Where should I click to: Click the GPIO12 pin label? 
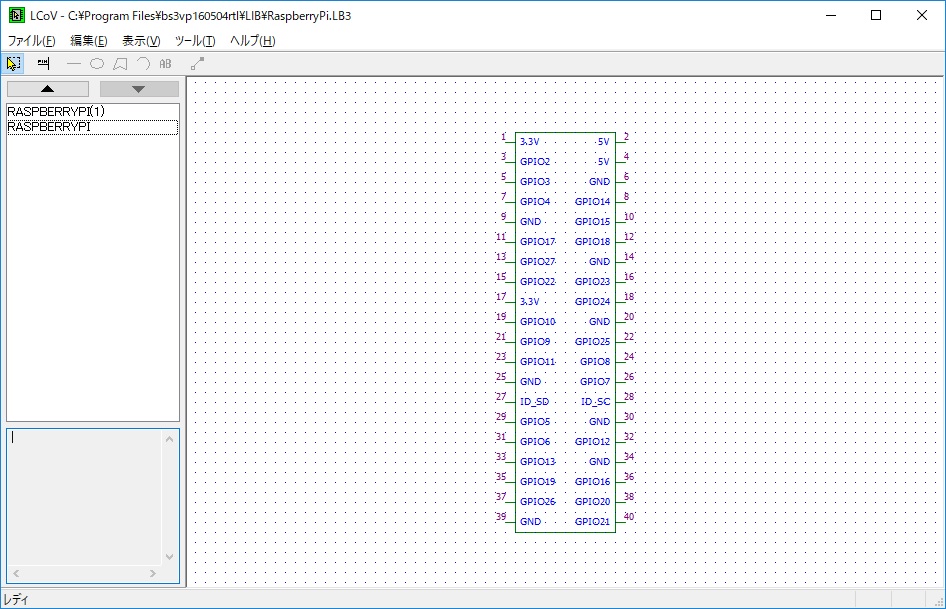[592, 441]
